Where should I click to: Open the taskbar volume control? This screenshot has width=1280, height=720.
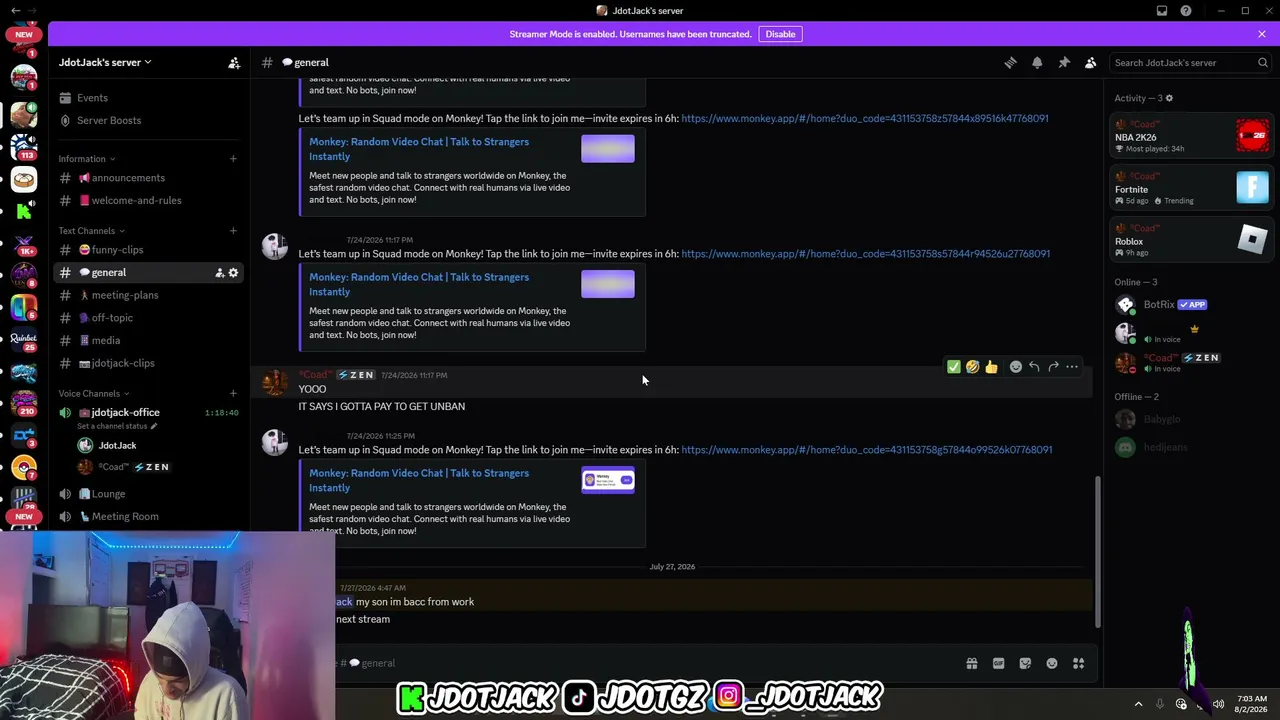(x=1218, y=704)
